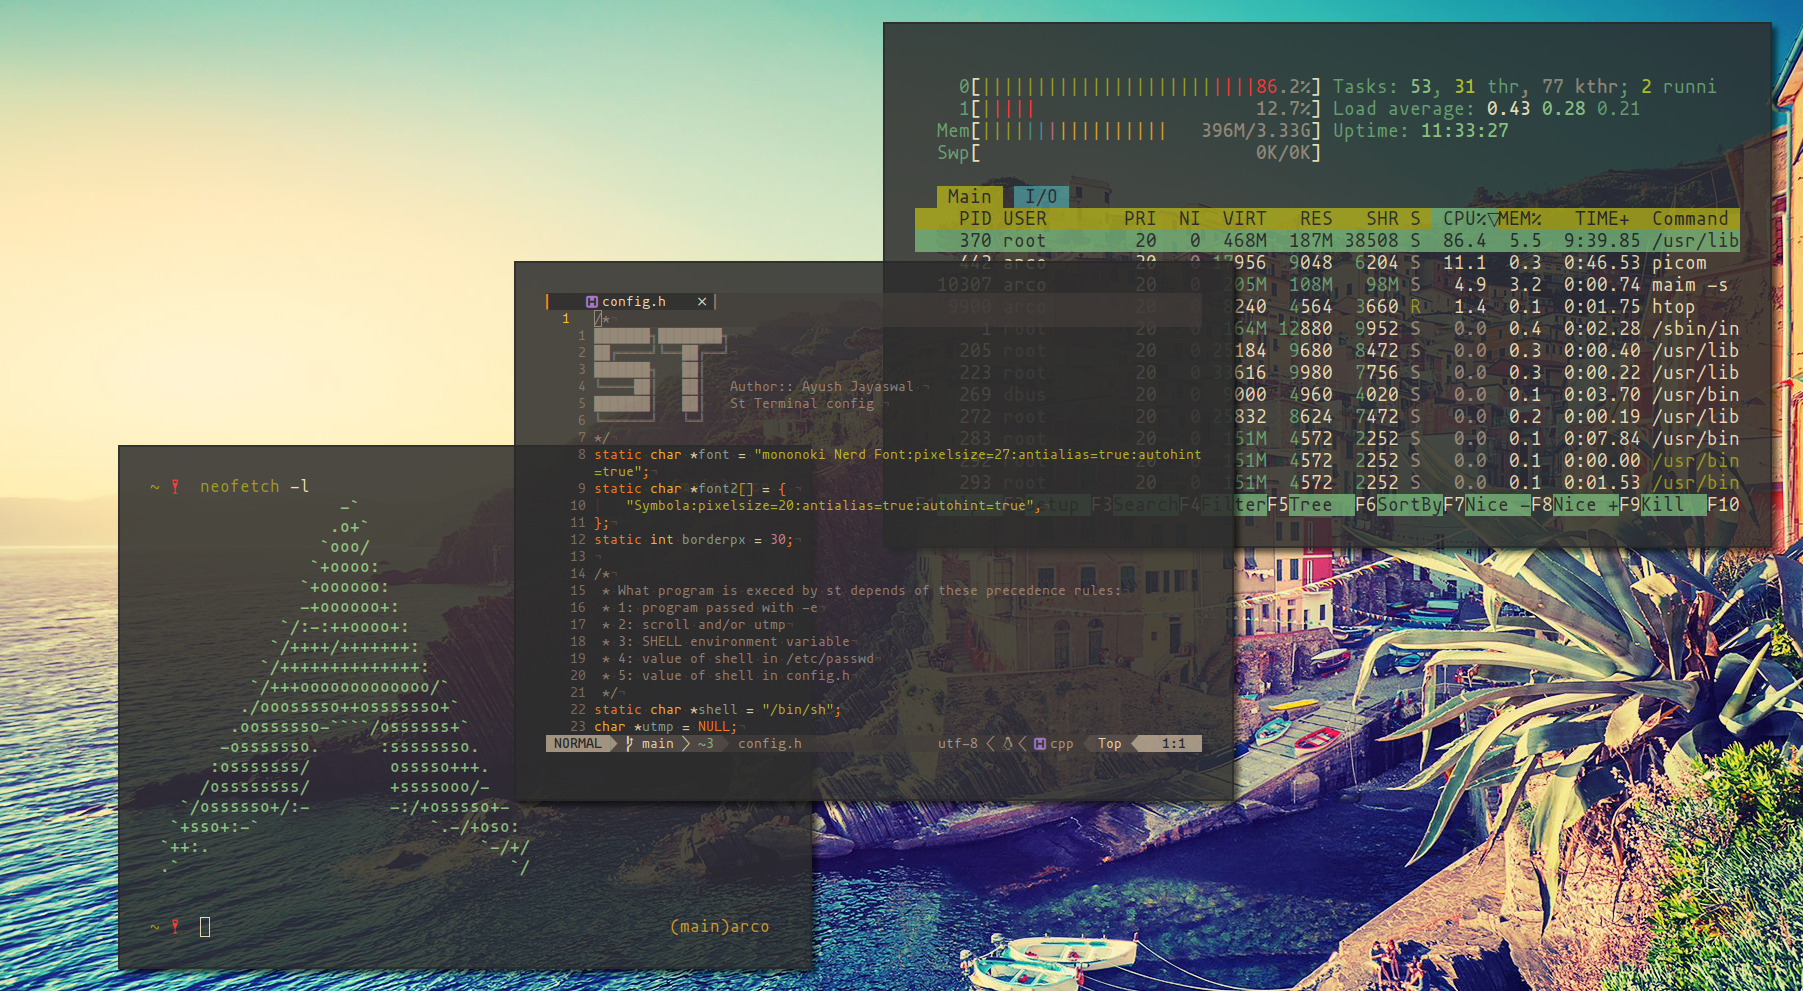Click the CPU 1 usage meter at 12.7%
Screen dimensions: 1803x991
pos(1140,109)
